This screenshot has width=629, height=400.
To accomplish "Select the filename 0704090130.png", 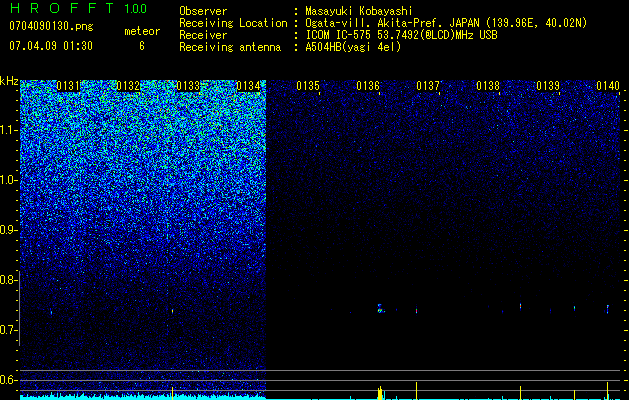I will point(51,26).
